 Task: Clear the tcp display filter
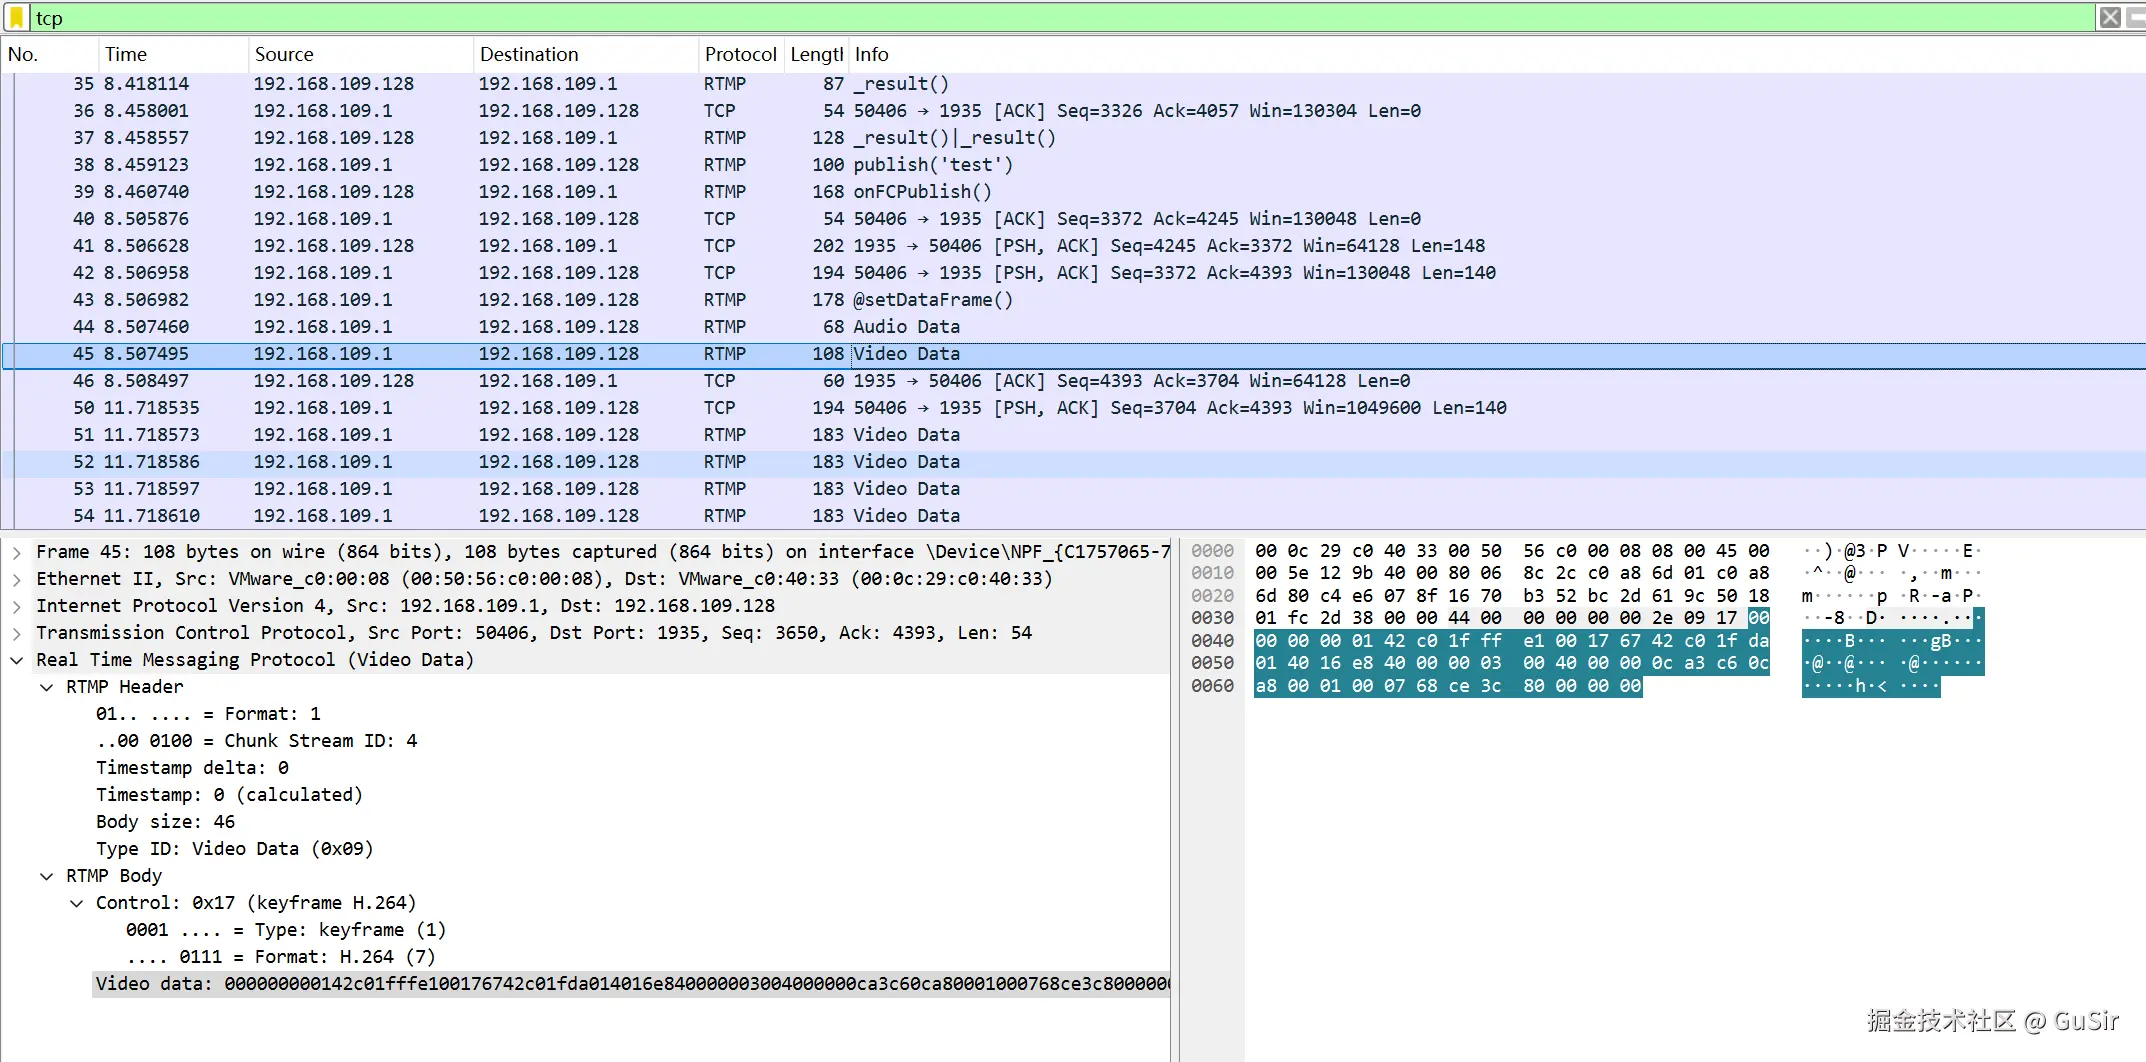coord(2110,17)
